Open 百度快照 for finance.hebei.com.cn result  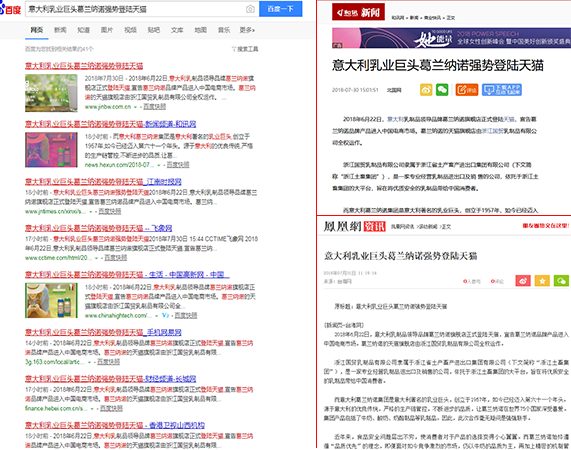tap(111, 409)
